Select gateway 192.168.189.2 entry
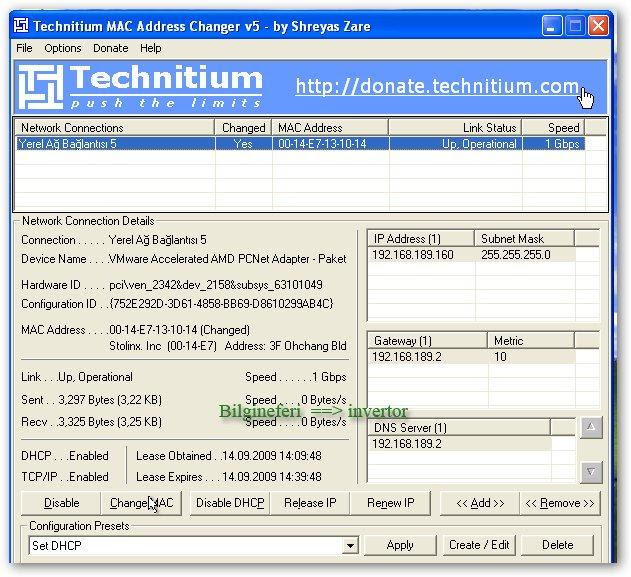 [406, 357]
